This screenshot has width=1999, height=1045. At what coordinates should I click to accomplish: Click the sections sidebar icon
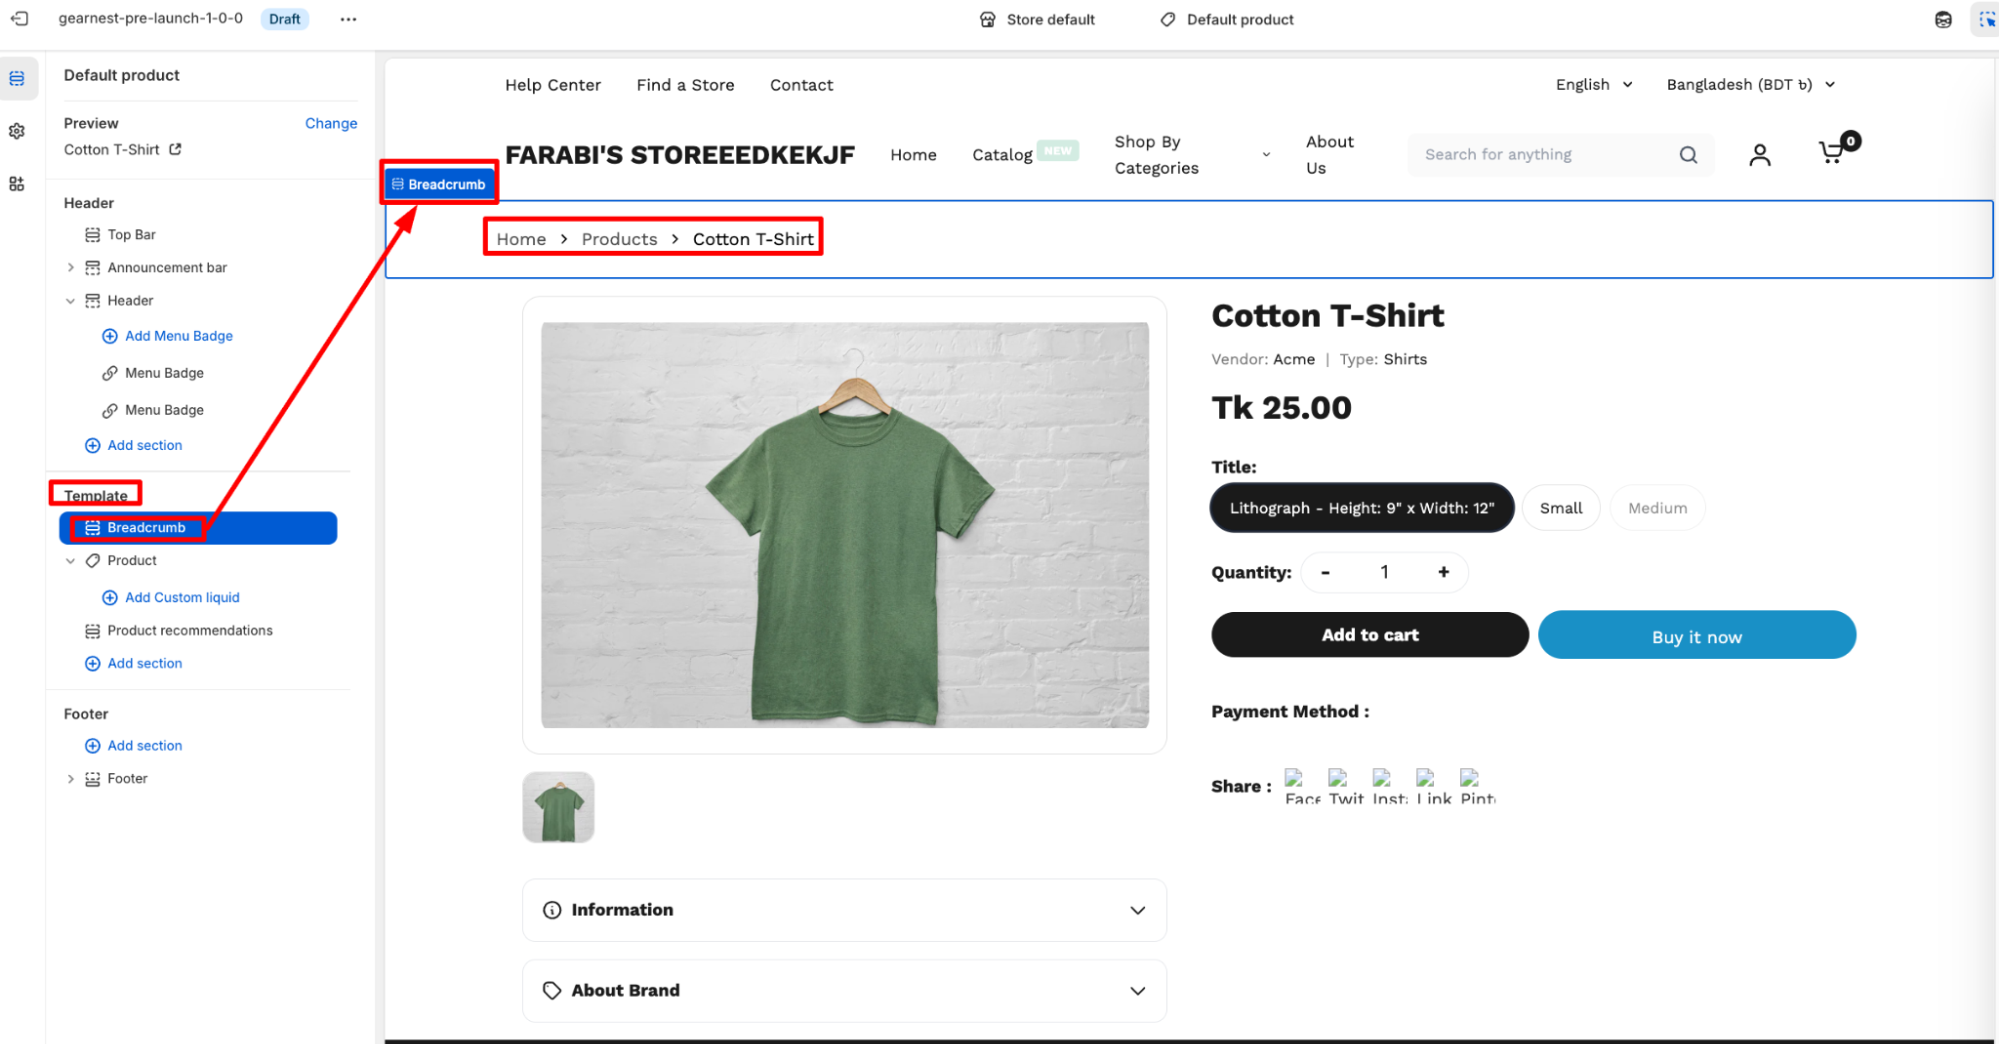coord(17,78)
